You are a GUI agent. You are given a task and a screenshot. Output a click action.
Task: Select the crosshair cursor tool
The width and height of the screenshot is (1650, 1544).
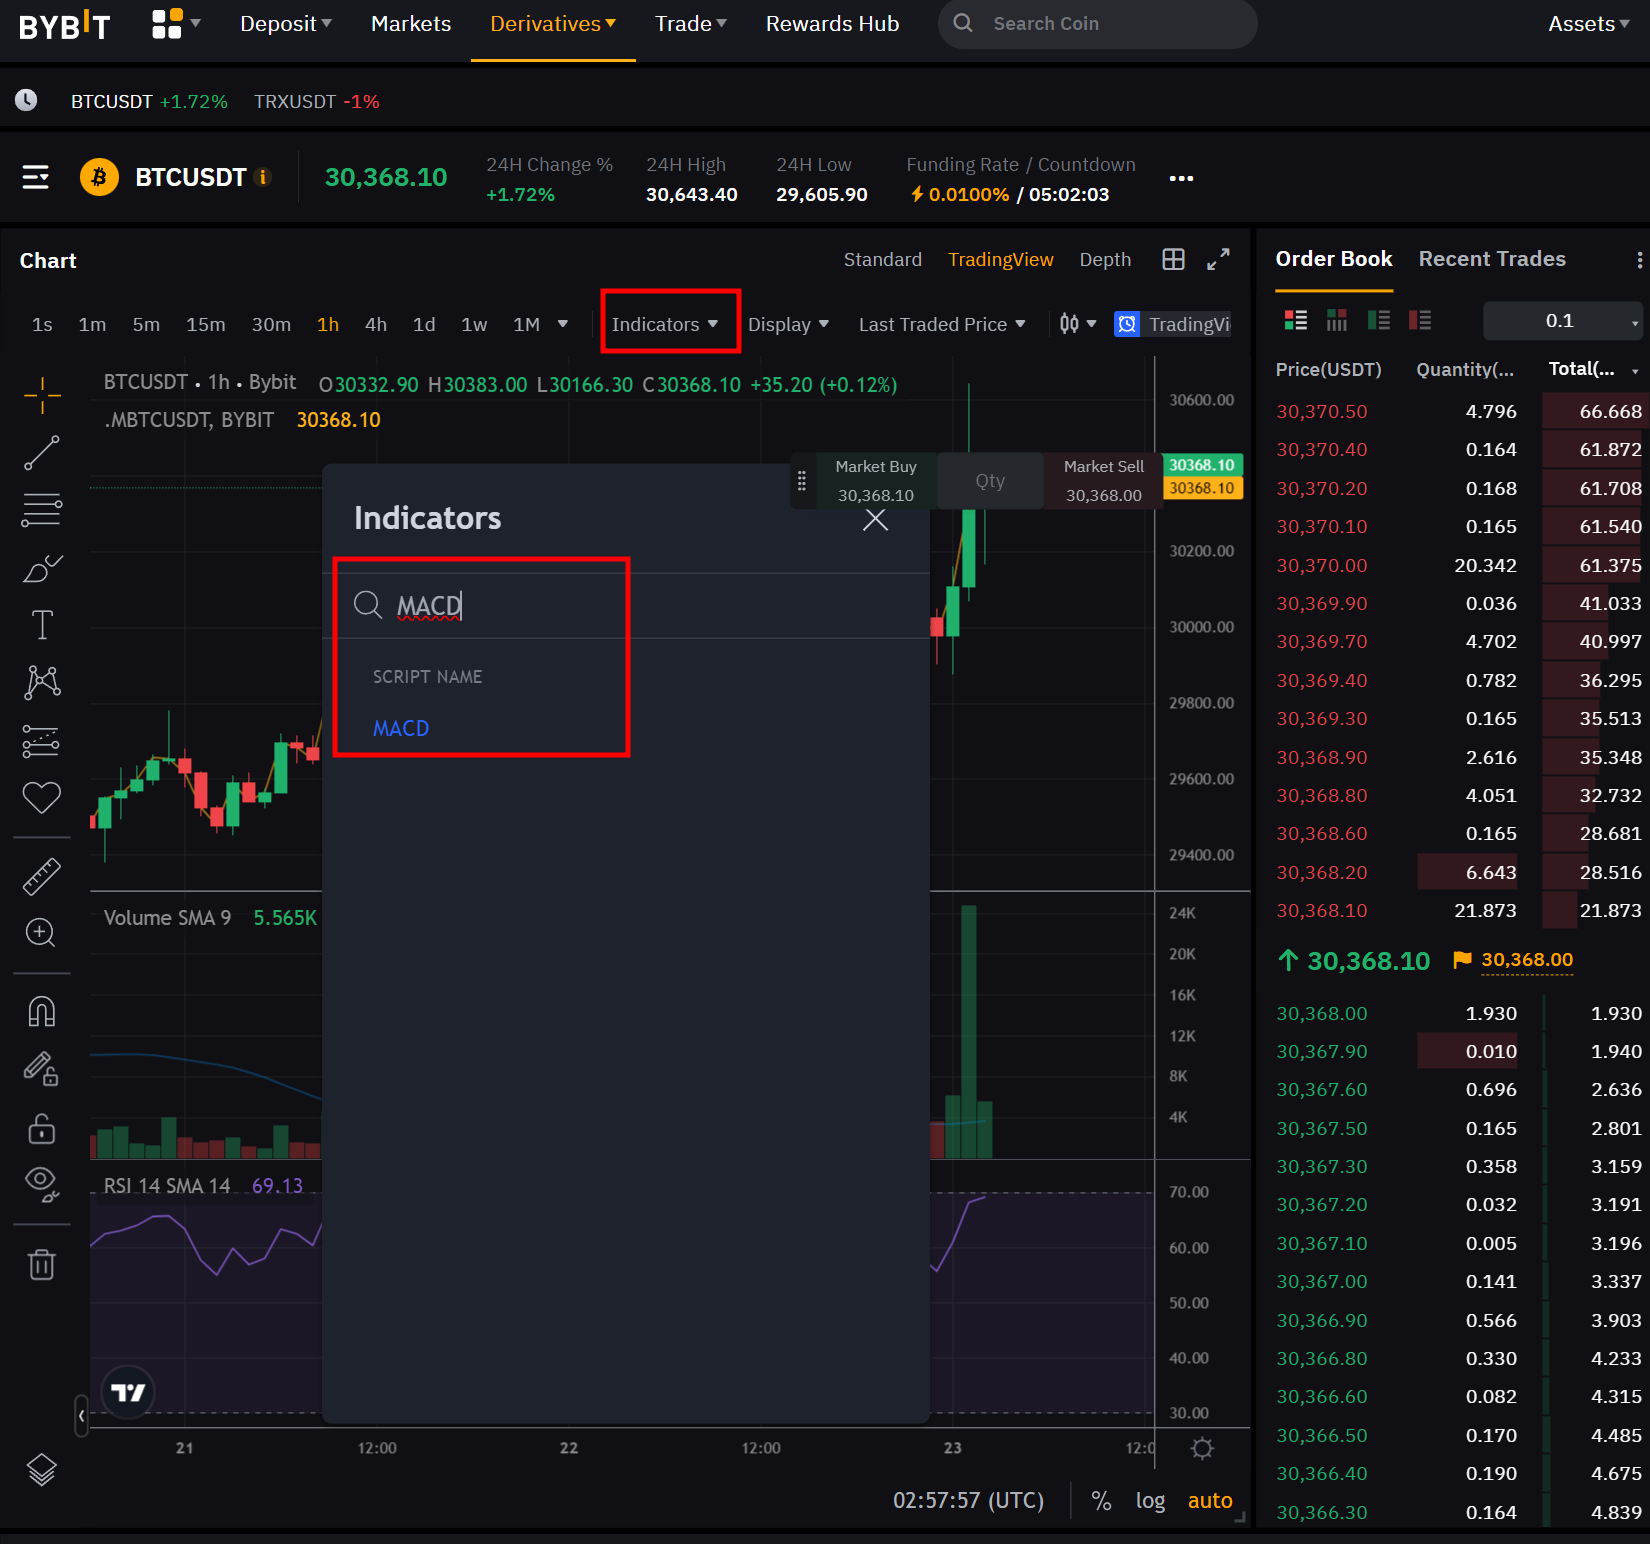[42, 396]
